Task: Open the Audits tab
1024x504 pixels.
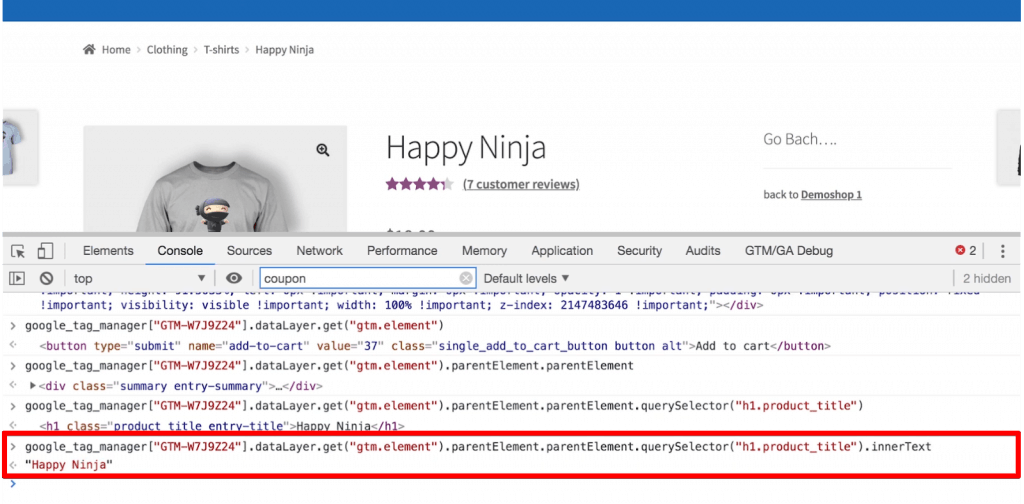Action: (x=703, y=251)
